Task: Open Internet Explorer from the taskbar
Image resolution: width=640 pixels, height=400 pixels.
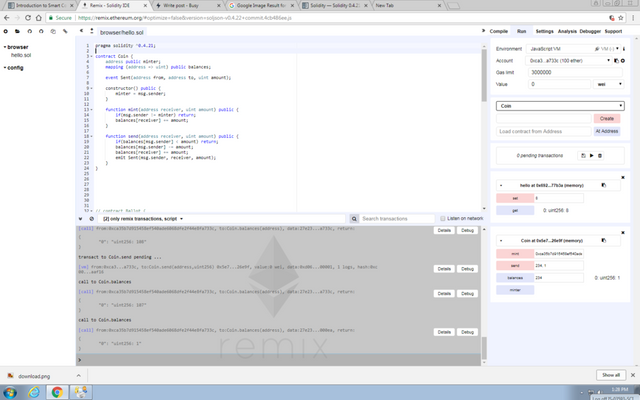Action: [34, 392]
